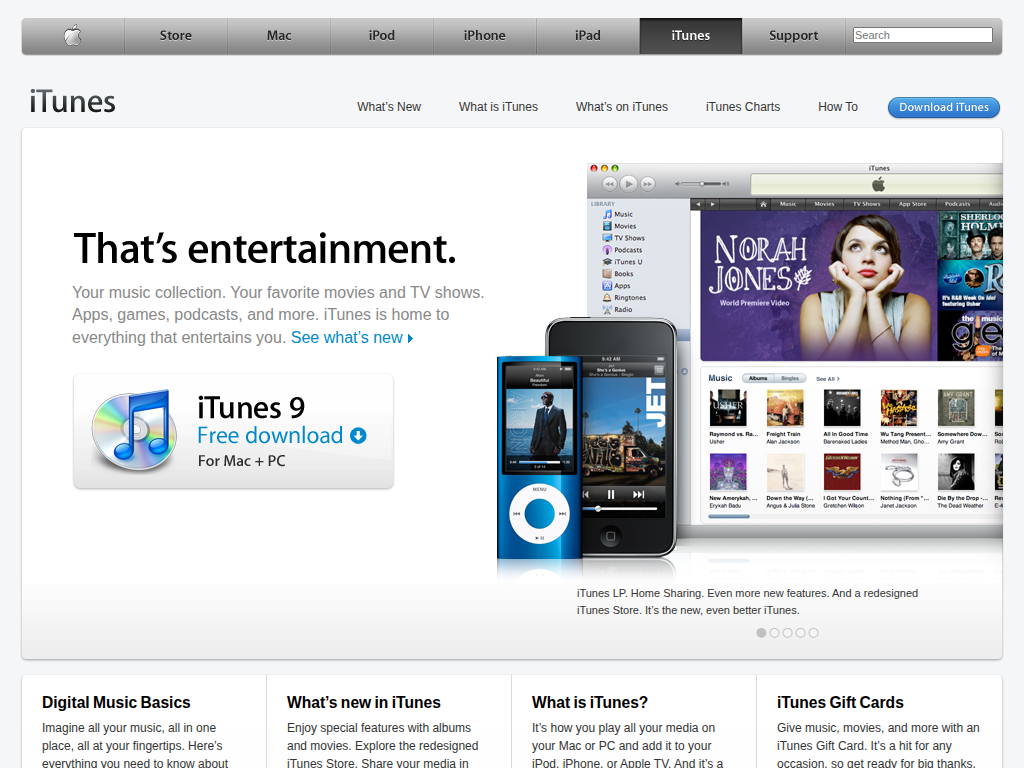Select Books in iTunes sidebar
The height and width of the screenshot is (768, 1024).
[x=618, y=274]
